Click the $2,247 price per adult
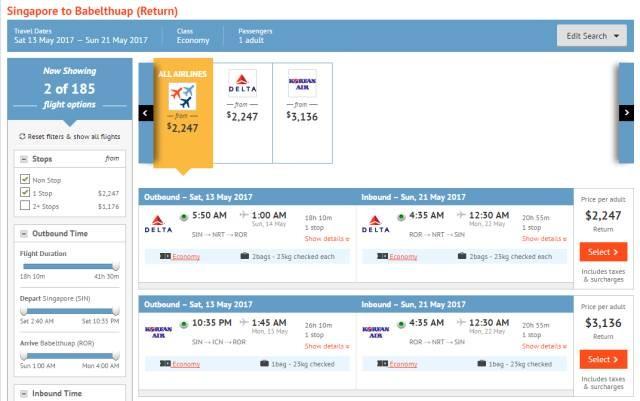This screenshot has height=401, width=640. (603, 216)
